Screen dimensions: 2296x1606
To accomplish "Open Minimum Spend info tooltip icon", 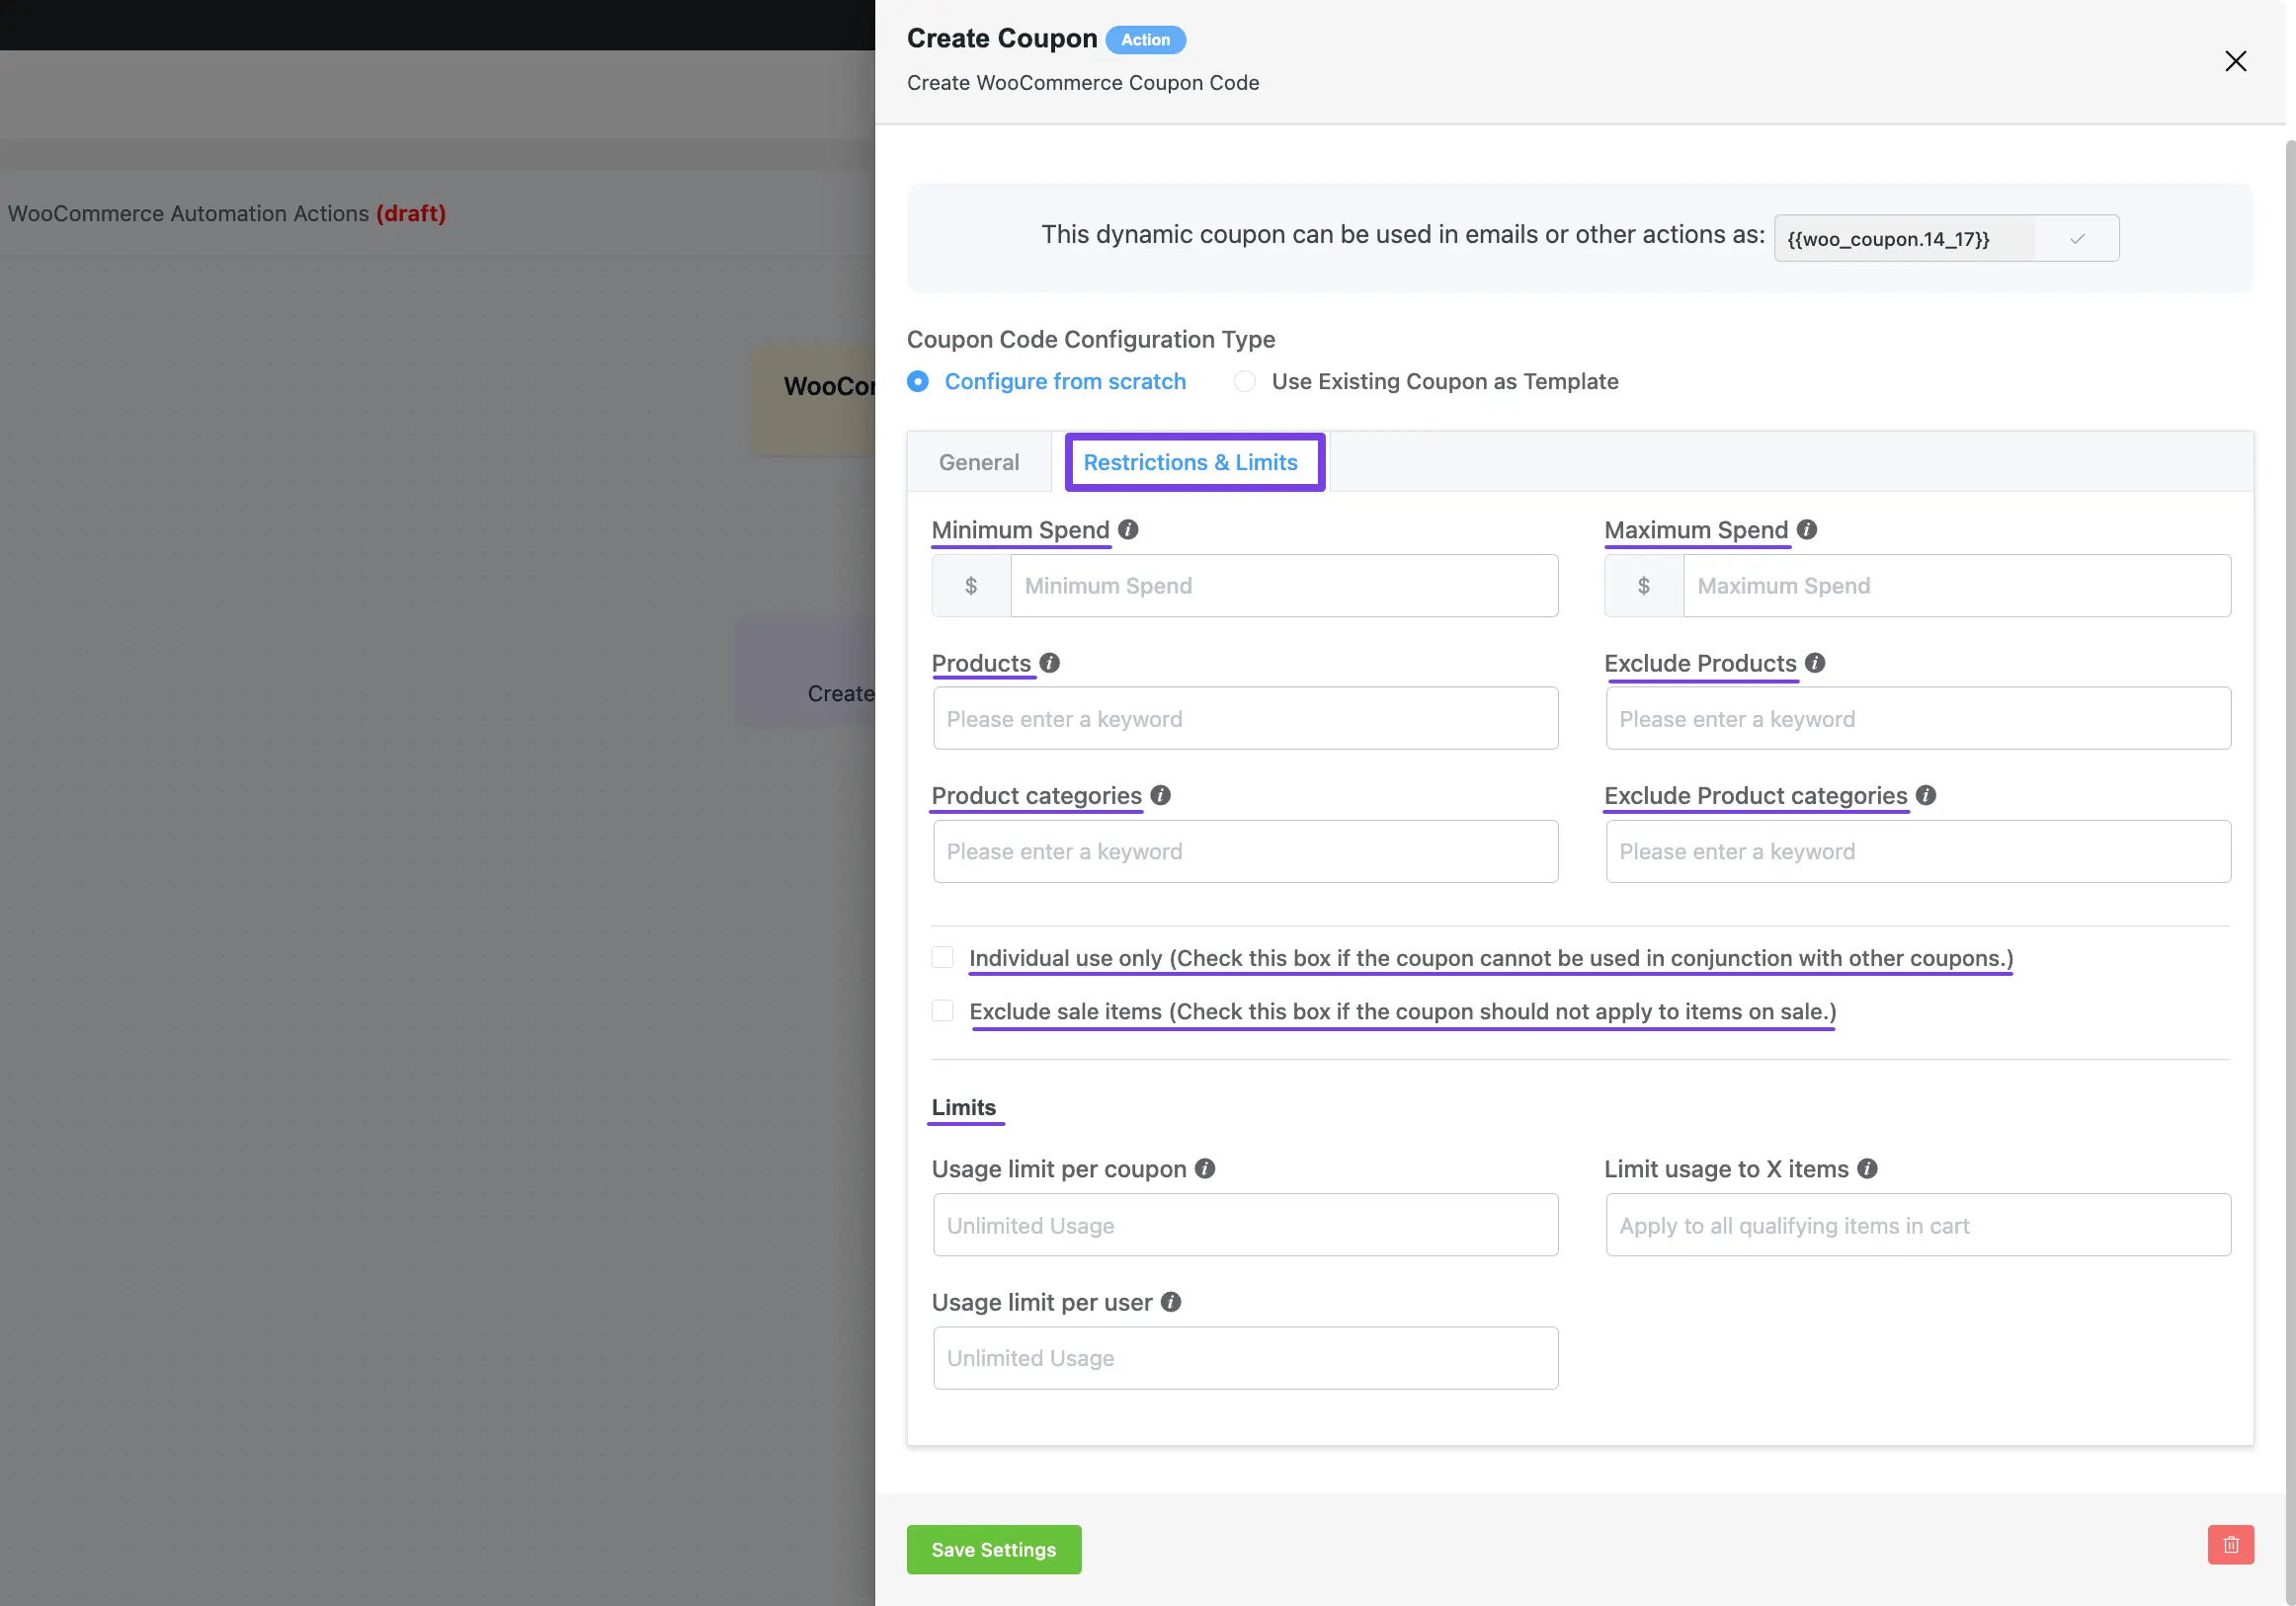I will (1128, 530).
